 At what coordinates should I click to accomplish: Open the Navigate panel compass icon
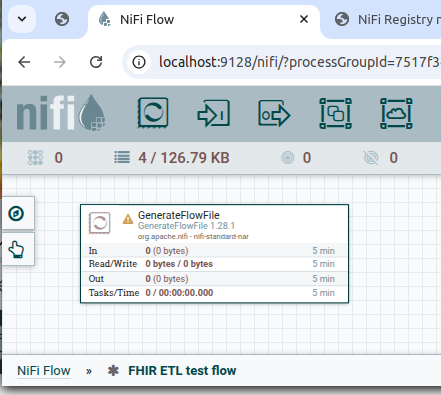tap(16, 213)
